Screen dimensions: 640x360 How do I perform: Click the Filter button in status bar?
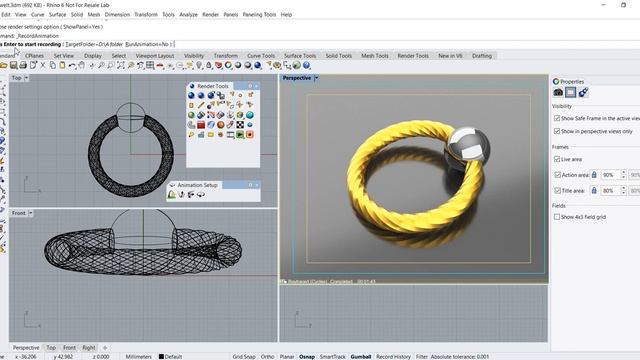click(x=422, y=356)
